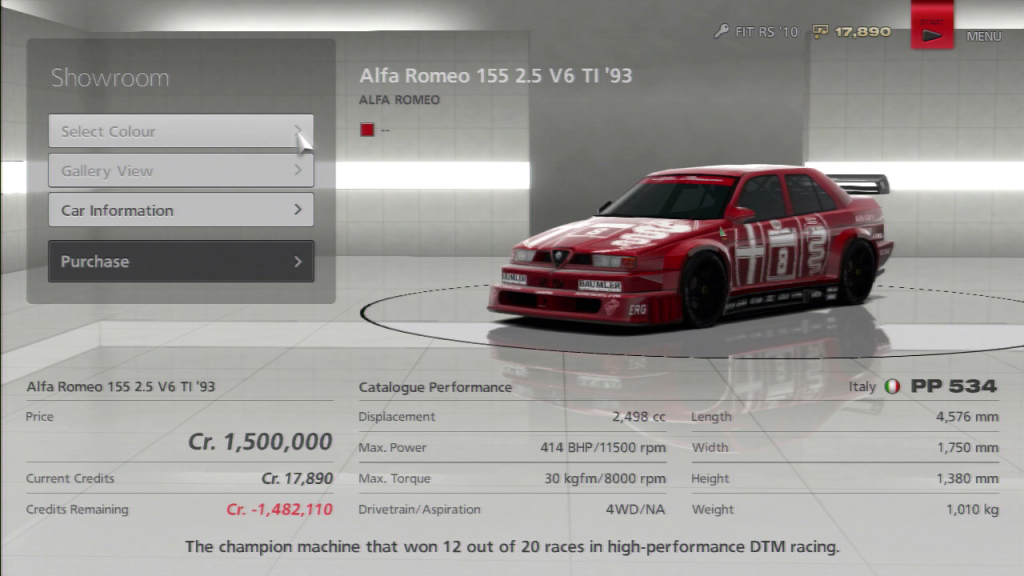Click the chevron on Car Information row
The width and height of the screenshot is (1024, 576).
[298, 210]
